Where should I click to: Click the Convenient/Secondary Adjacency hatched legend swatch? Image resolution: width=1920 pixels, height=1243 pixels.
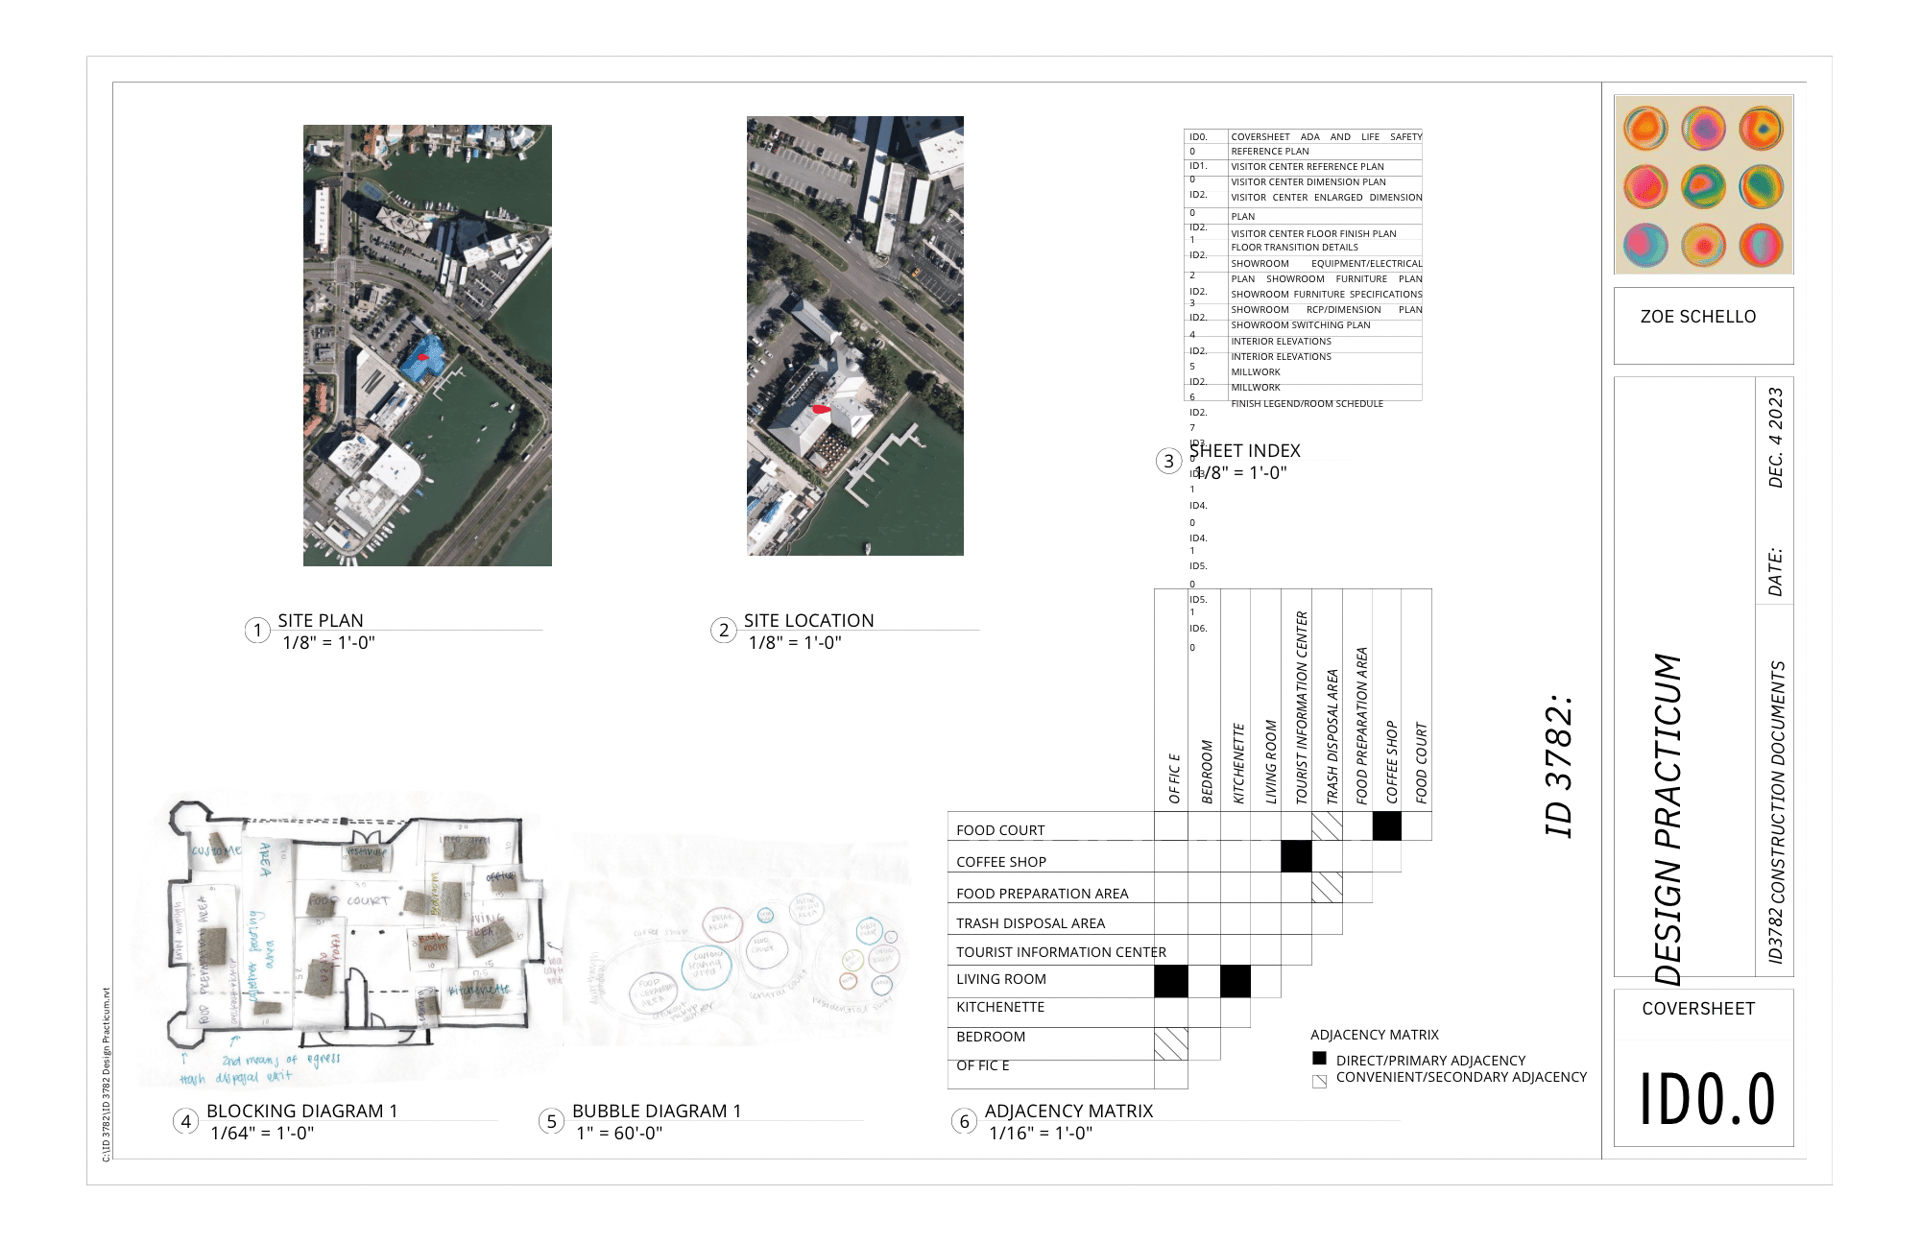1319,1081
